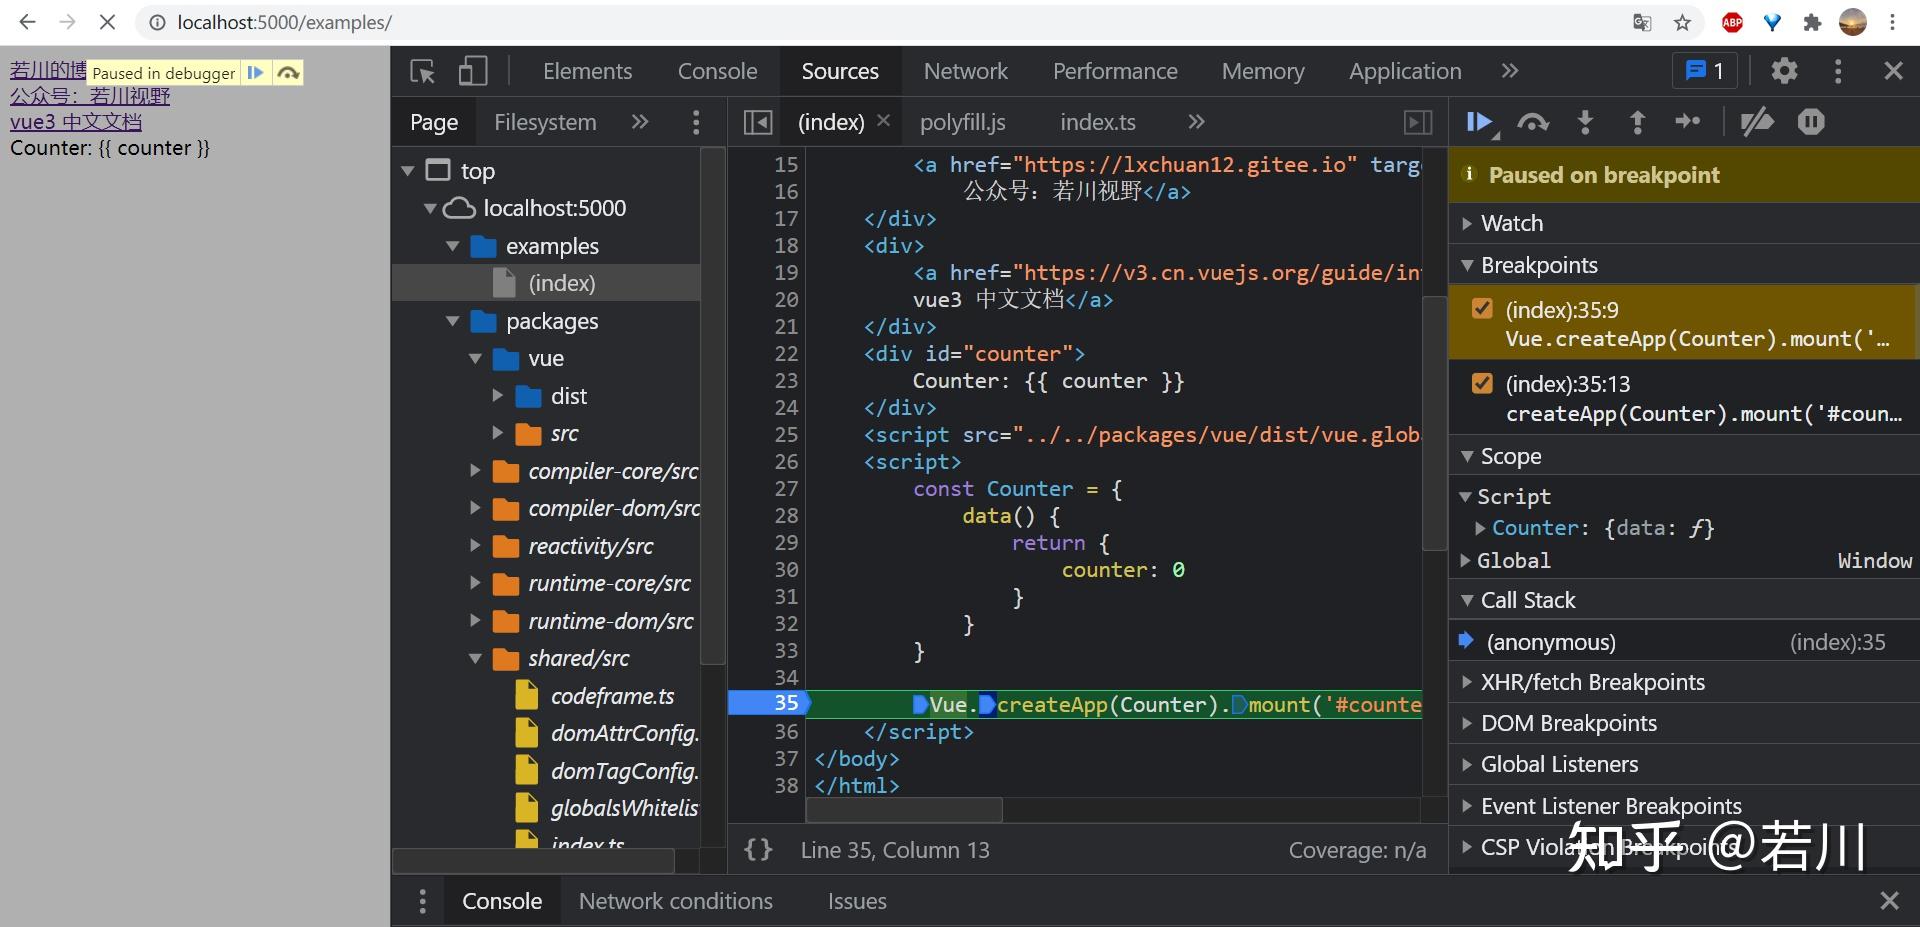Uncheck the (index):35:9 breakpoint
This screenshot has height=927, width=1920.
(x=1482, y=309)
